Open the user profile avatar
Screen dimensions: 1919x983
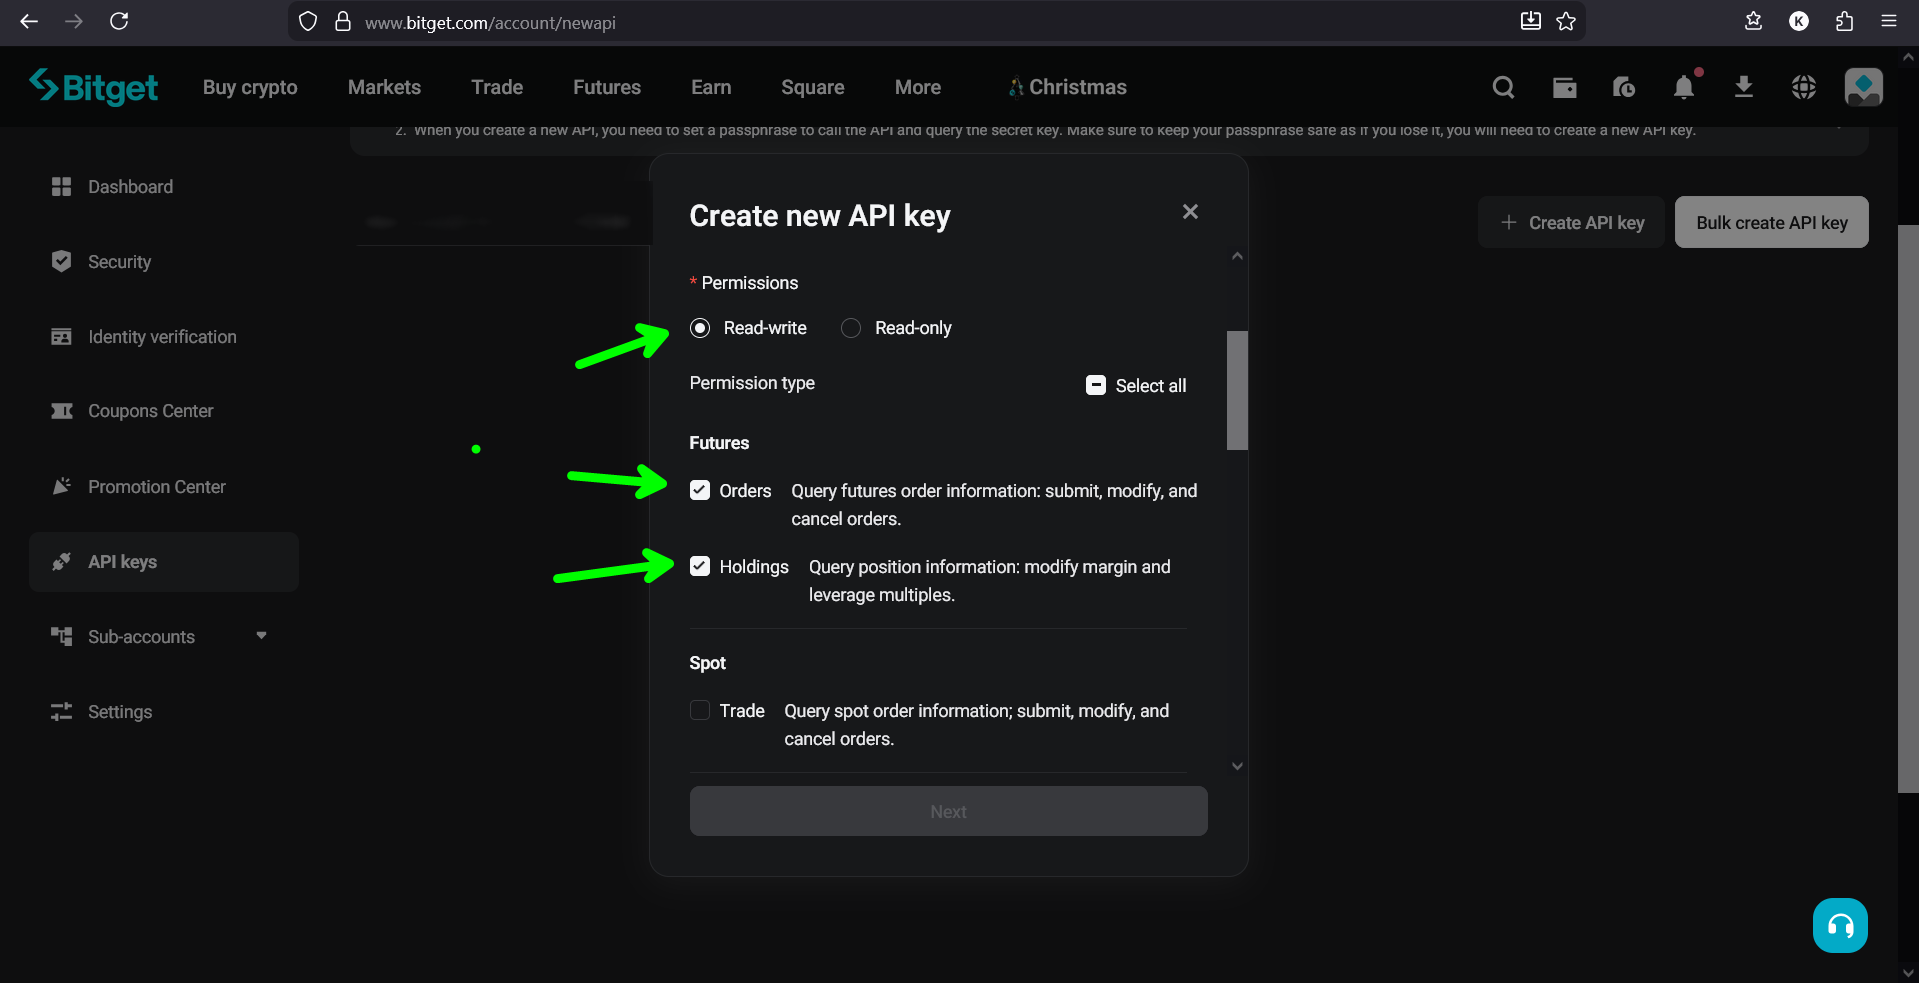click(x=1863, y=87)
